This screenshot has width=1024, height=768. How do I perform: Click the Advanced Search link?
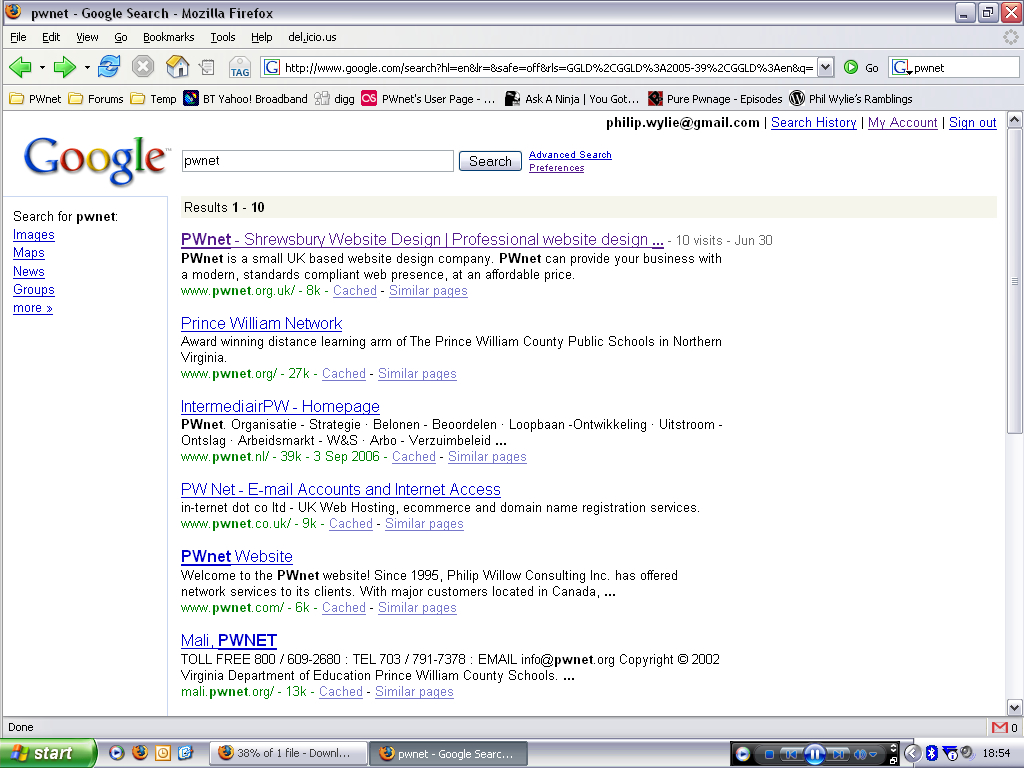pyautogui.click(x=570, y=155)
